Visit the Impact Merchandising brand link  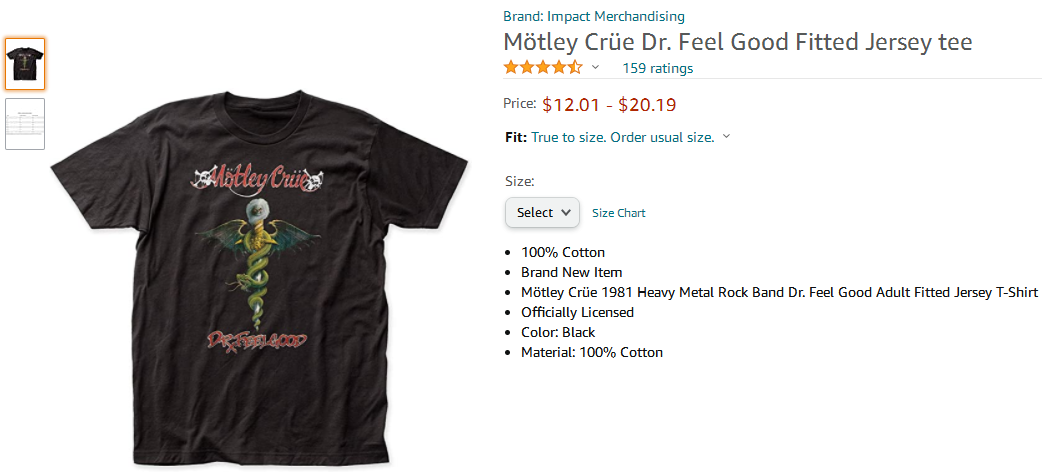(x=594, y=16)
